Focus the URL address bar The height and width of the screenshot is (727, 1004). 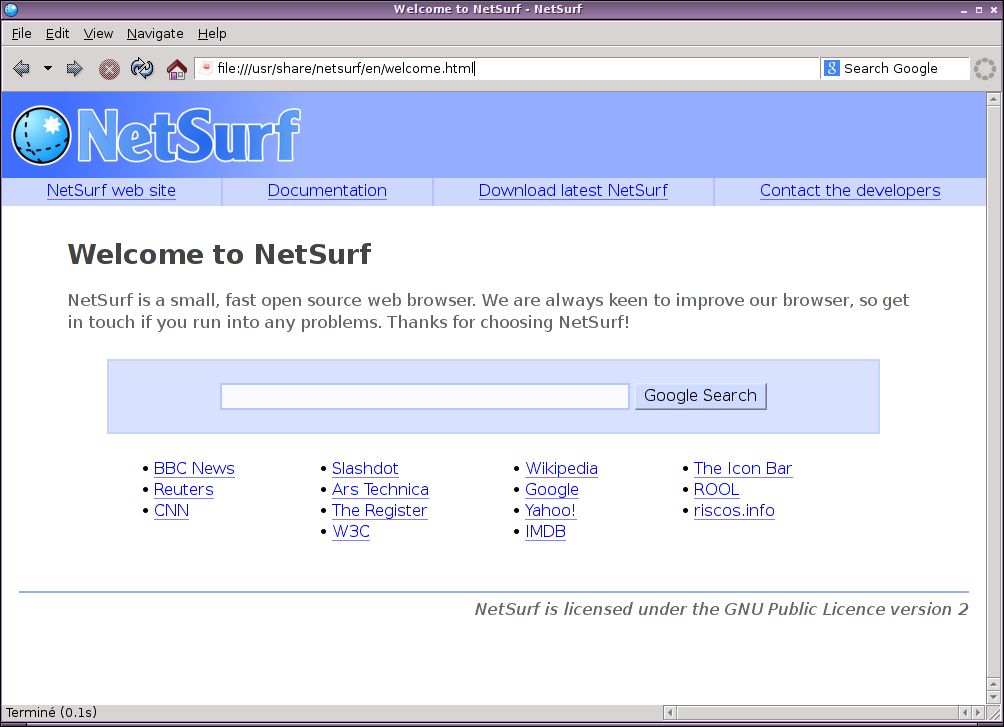tap(506, 69)
